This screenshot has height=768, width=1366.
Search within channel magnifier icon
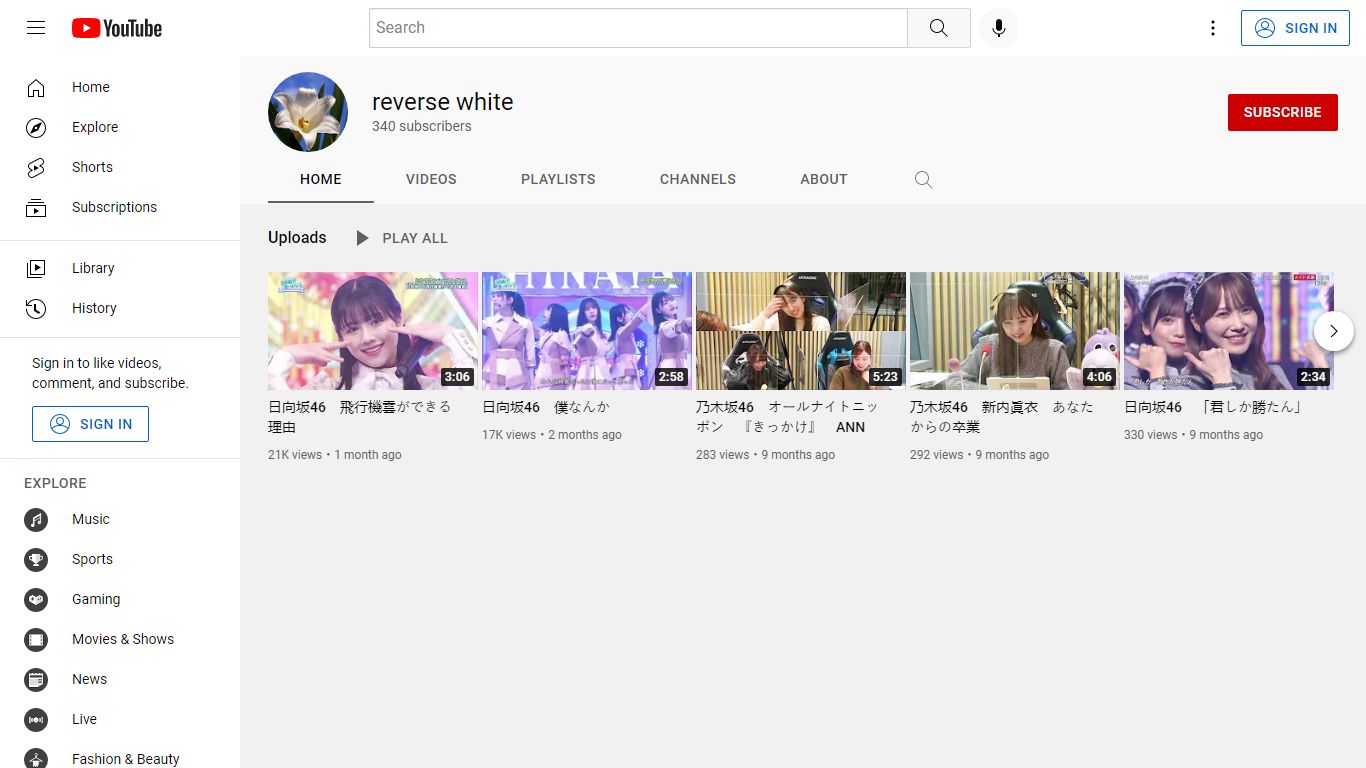click(923, 180)
